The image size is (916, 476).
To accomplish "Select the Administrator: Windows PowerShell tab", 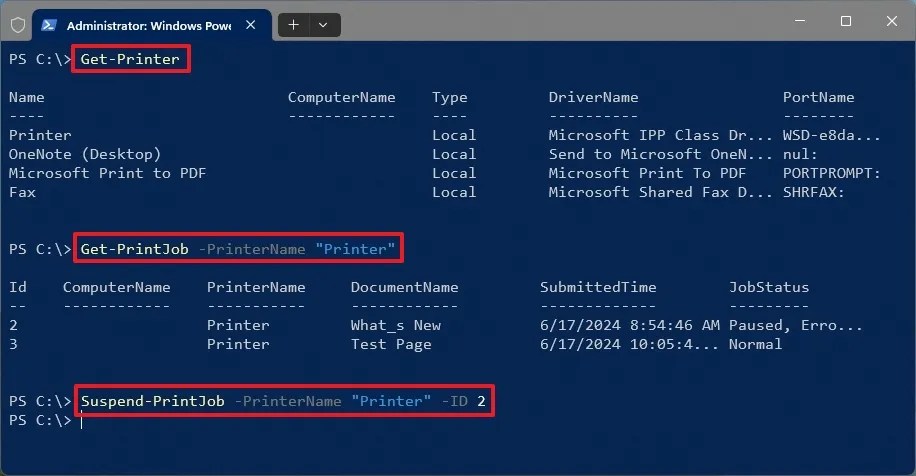I will point(152,25).
